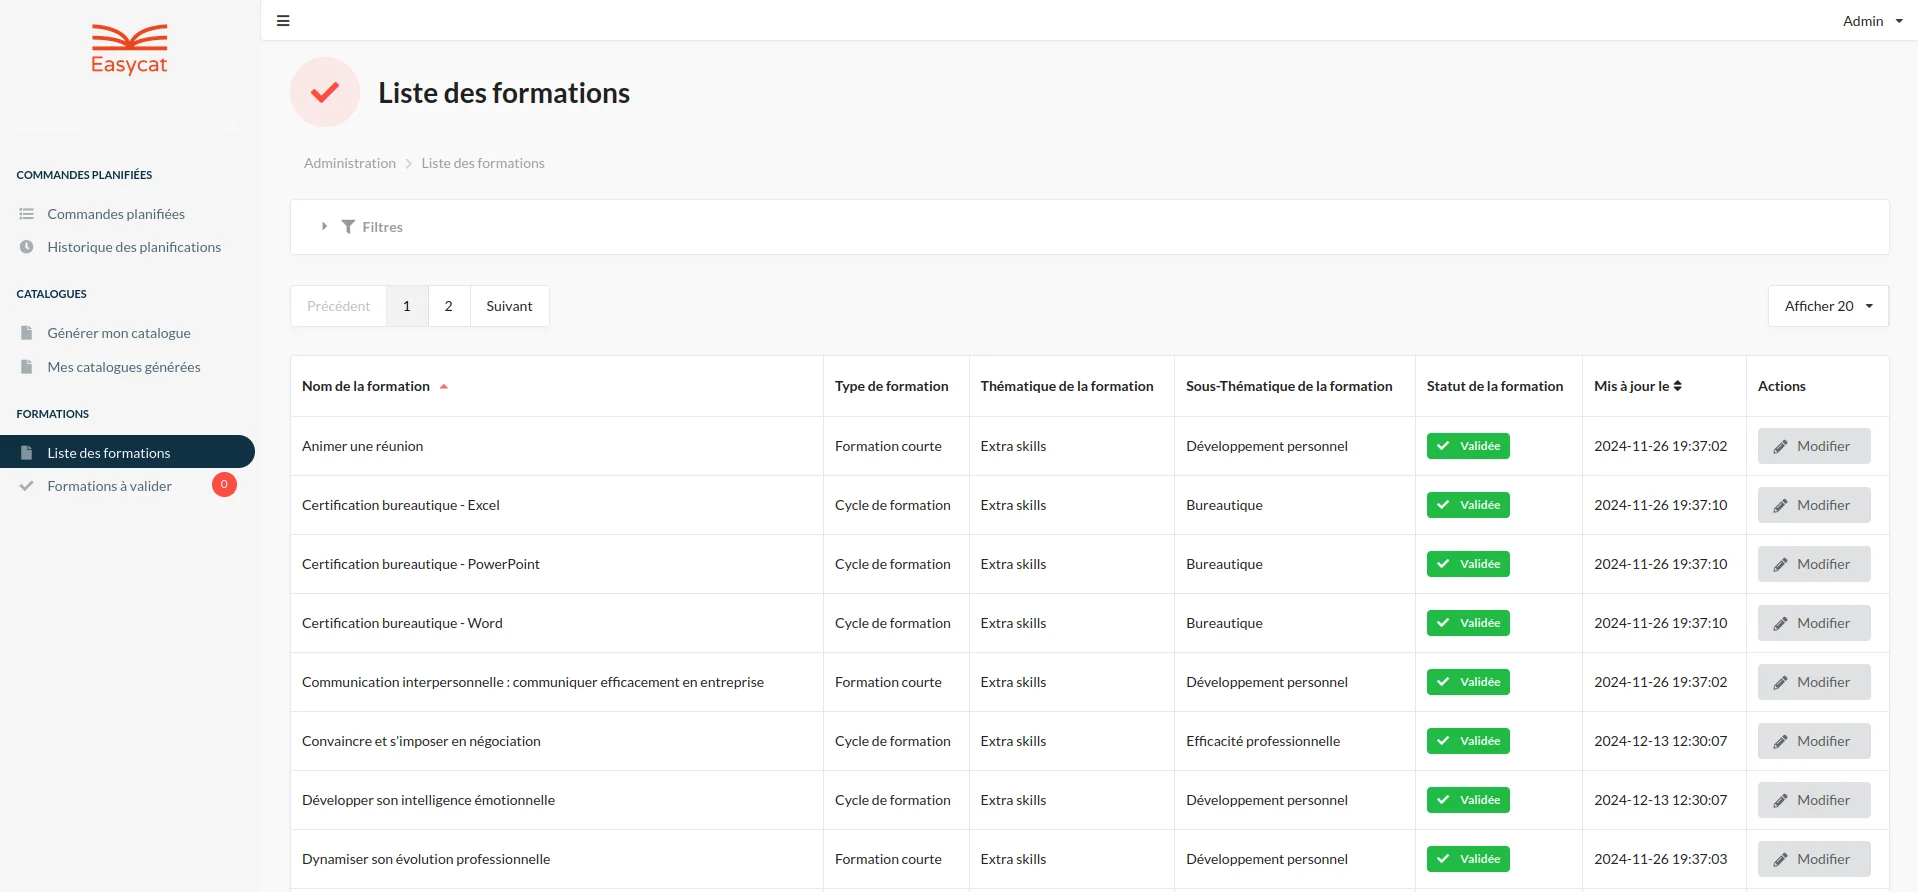Click the red checkmark page title icon
The height and width of the screenshot is (892, 1918).
pyautogui.click(x=325, y=92)
